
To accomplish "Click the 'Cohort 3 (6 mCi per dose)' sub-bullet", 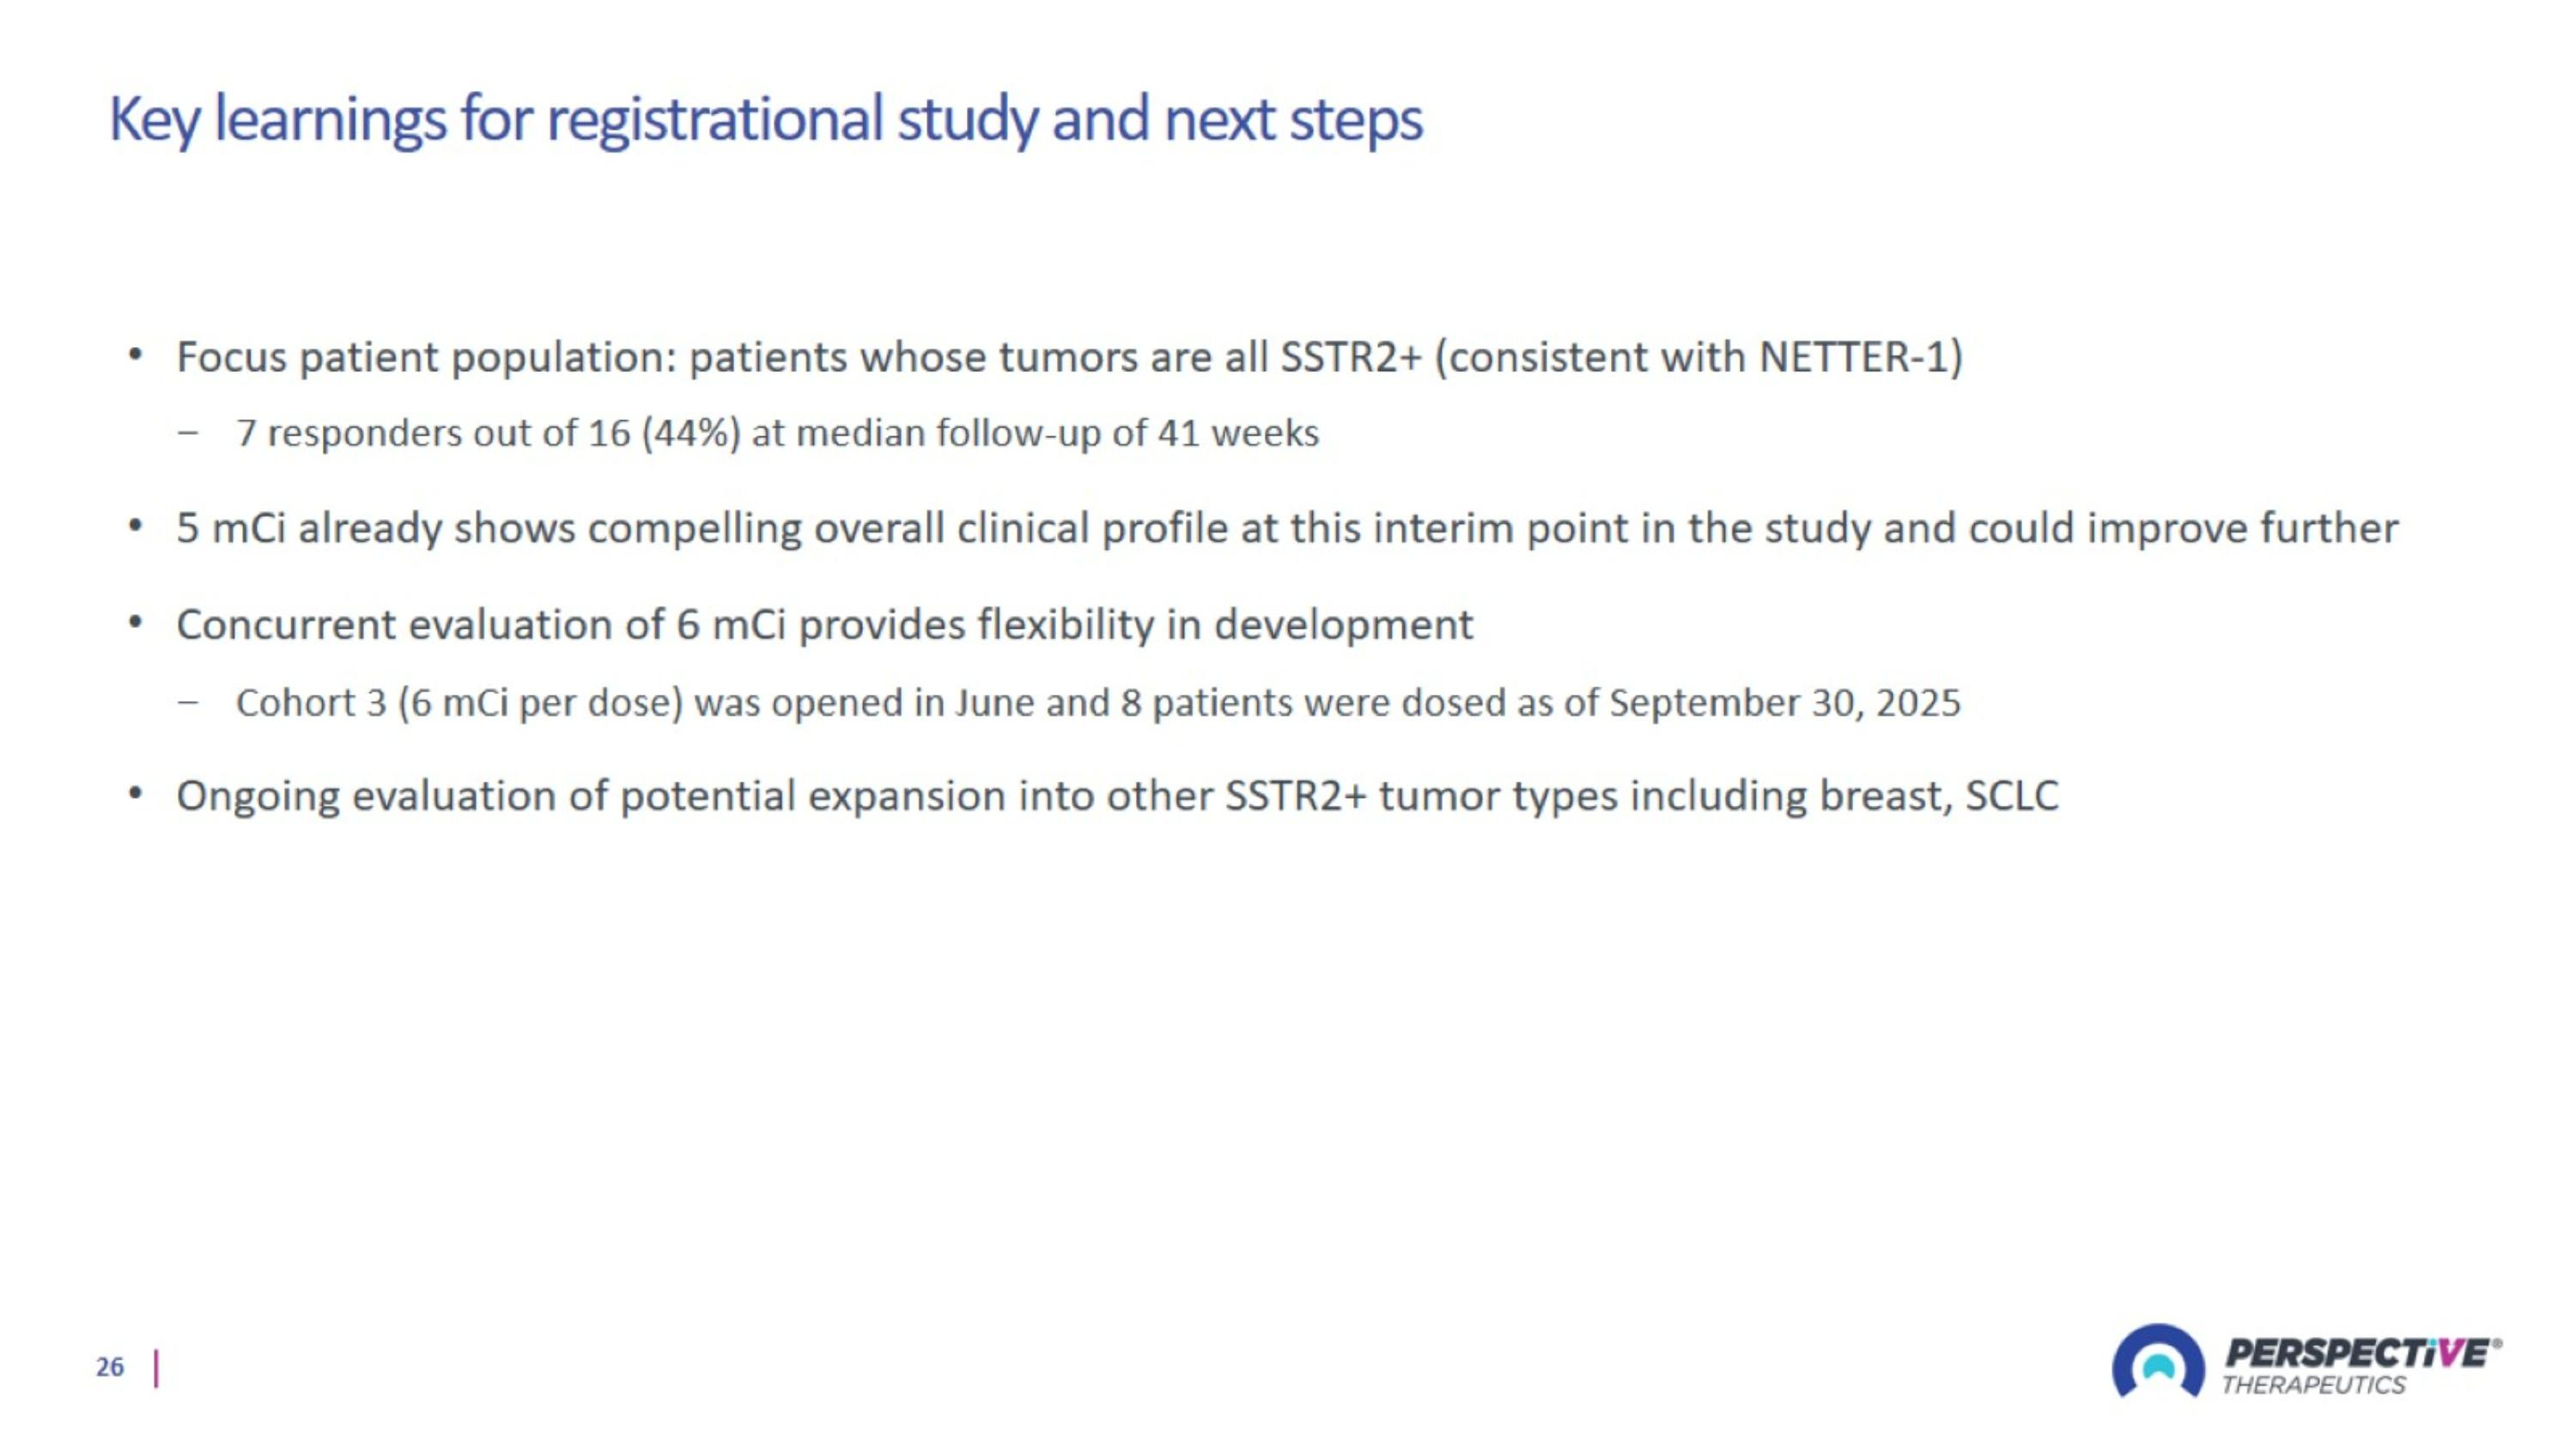I will [1097, 703].
